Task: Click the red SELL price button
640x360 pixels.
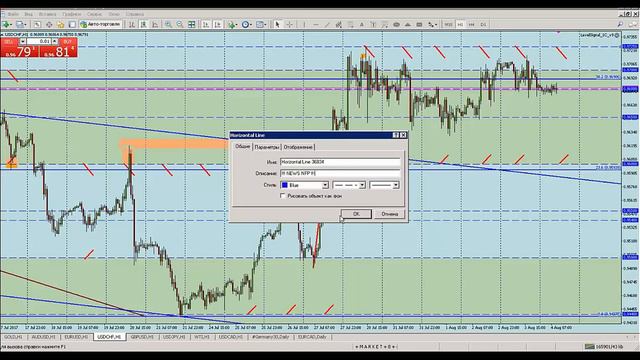Action: pyautogui.click(x=20, y=48)
